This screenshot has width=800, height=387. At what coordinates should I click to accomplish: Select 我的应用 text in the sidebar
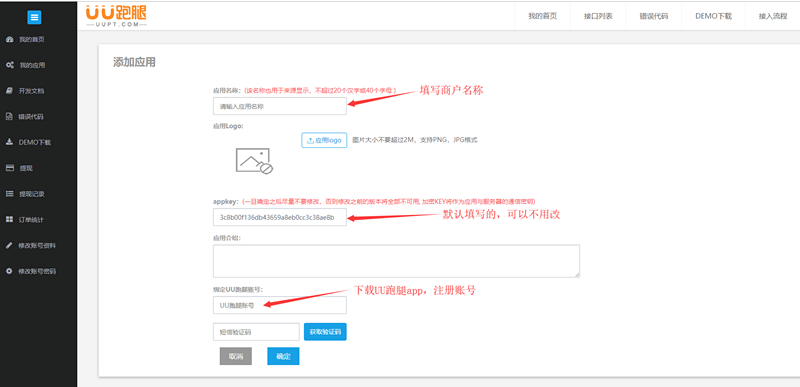pos(32,65)
